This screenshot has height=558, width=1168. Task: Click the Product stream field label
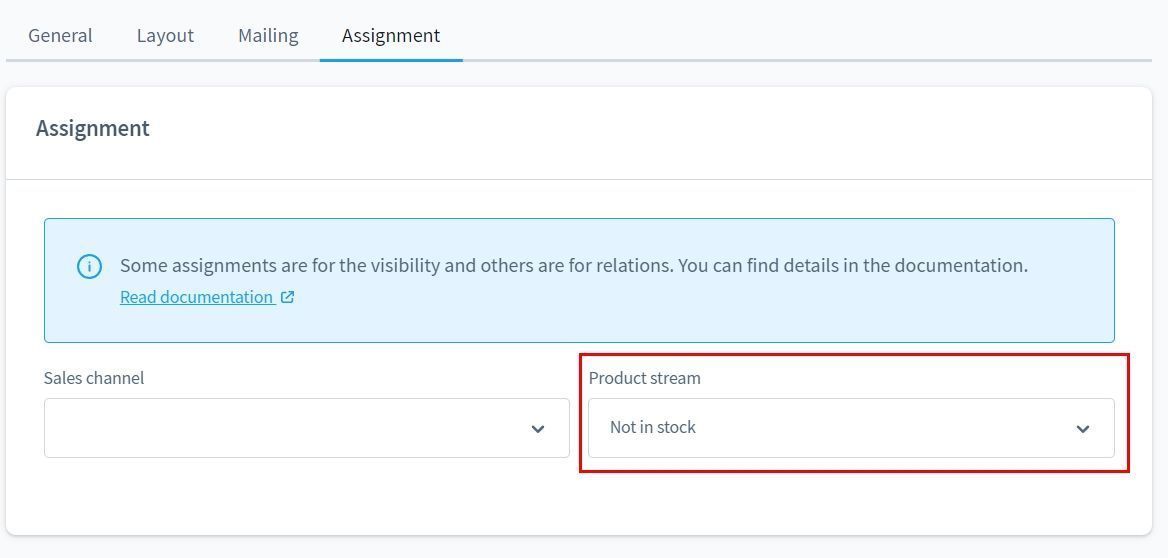[x=644, y=378]
